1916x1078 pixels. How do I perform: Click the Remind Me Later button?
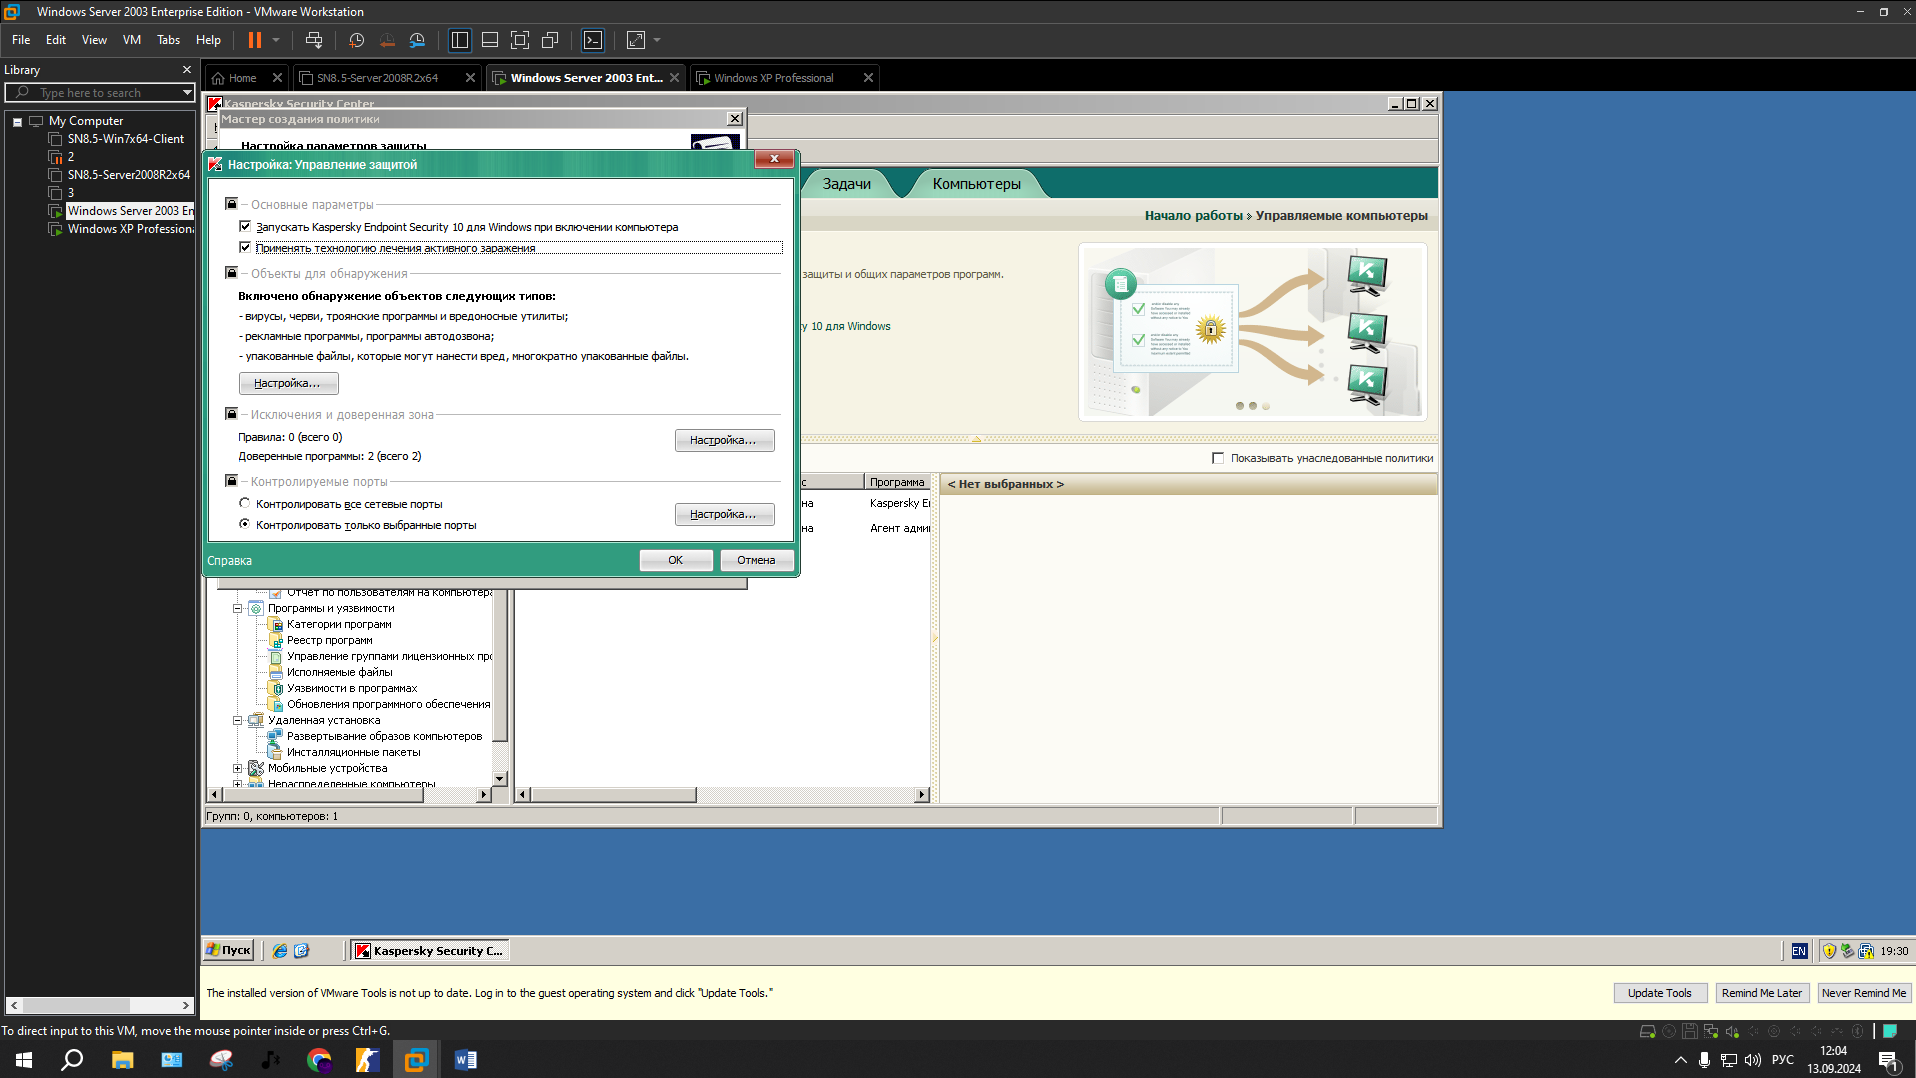1761,993
